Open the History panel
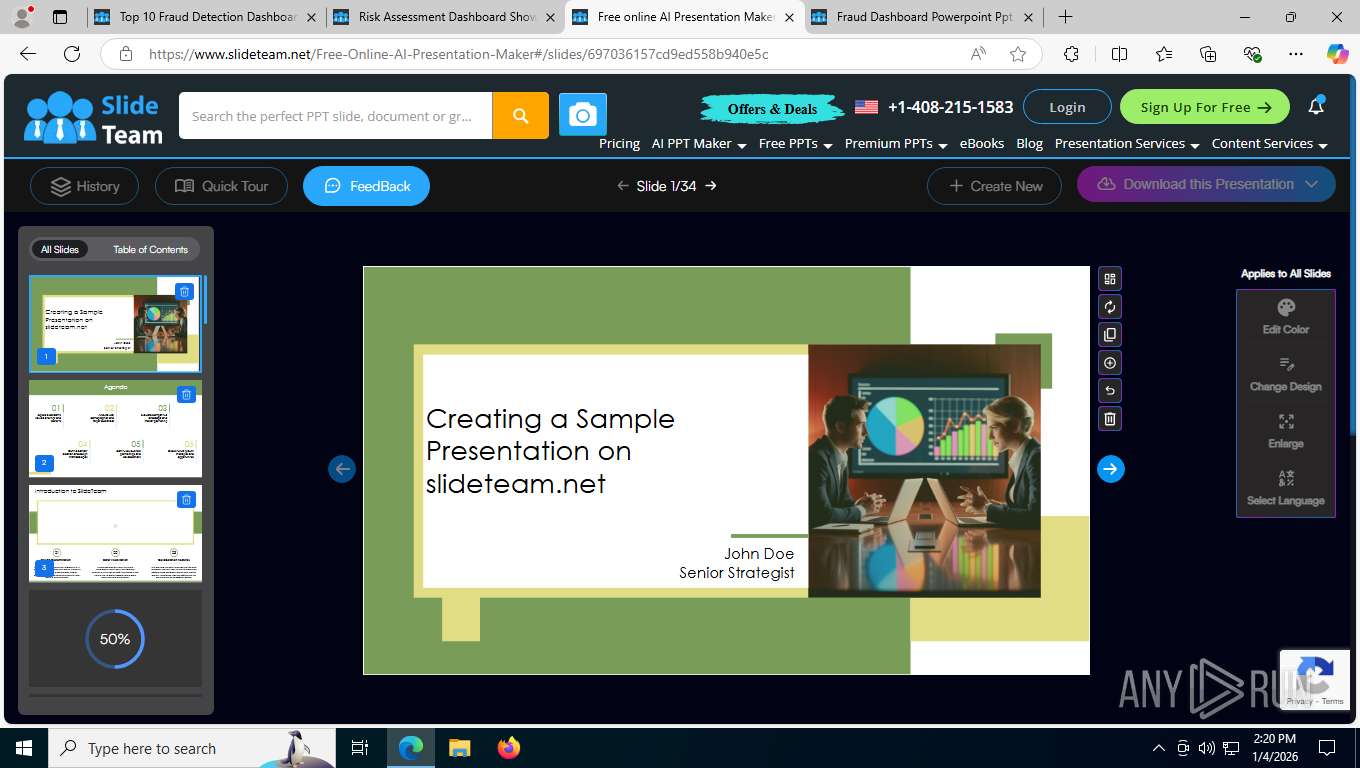This screenshot has width=1360, height=768. coord(84,186)
